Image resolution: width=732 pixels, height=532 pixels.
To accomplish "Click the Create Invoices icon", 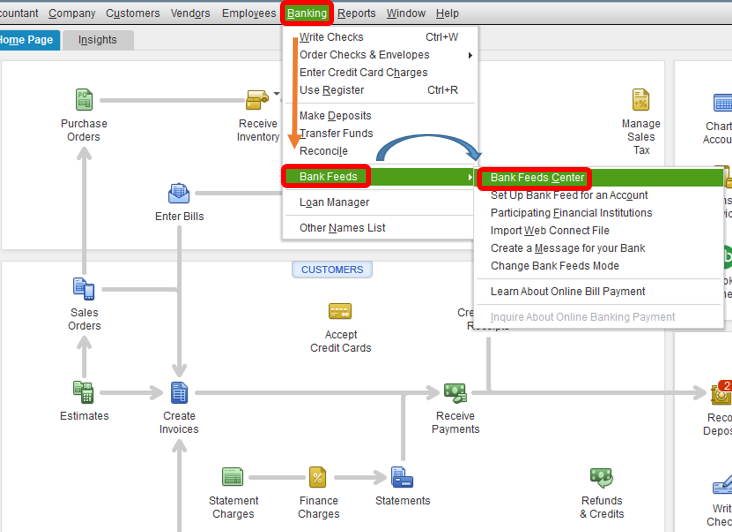I will pyautogui.click(x=179, y=392).
